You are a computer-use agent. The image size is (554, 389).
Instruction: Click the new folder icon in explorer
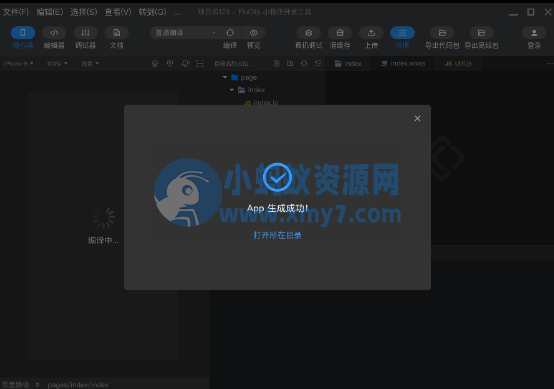click(x=290, y=64)
